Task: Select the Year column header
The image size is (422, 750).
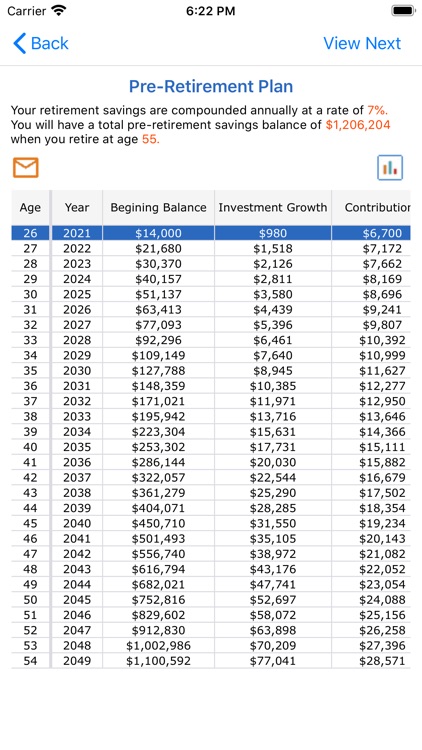Action: click(77, 208)
